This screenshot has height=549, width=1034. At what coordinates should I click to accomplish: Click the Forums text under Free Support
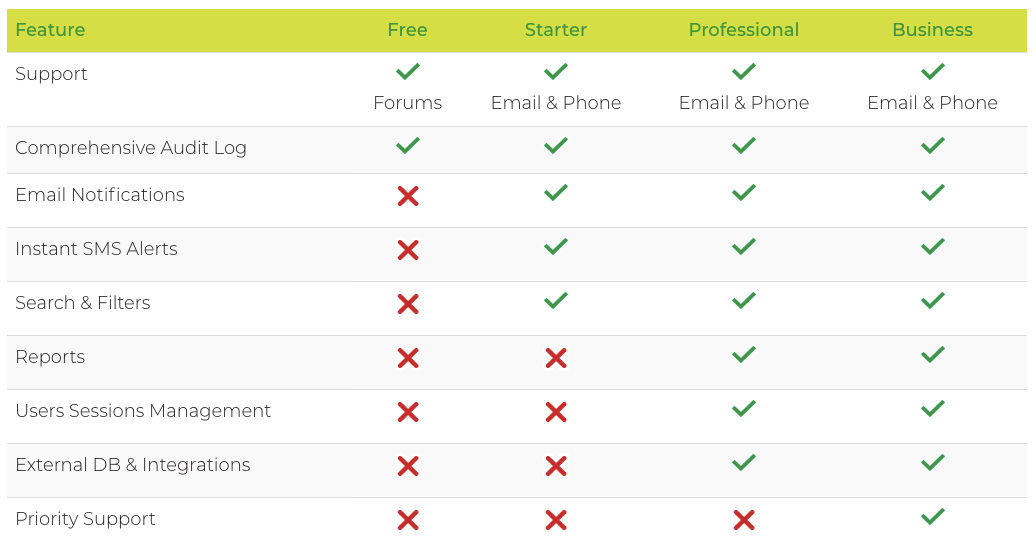click(407, 103)
